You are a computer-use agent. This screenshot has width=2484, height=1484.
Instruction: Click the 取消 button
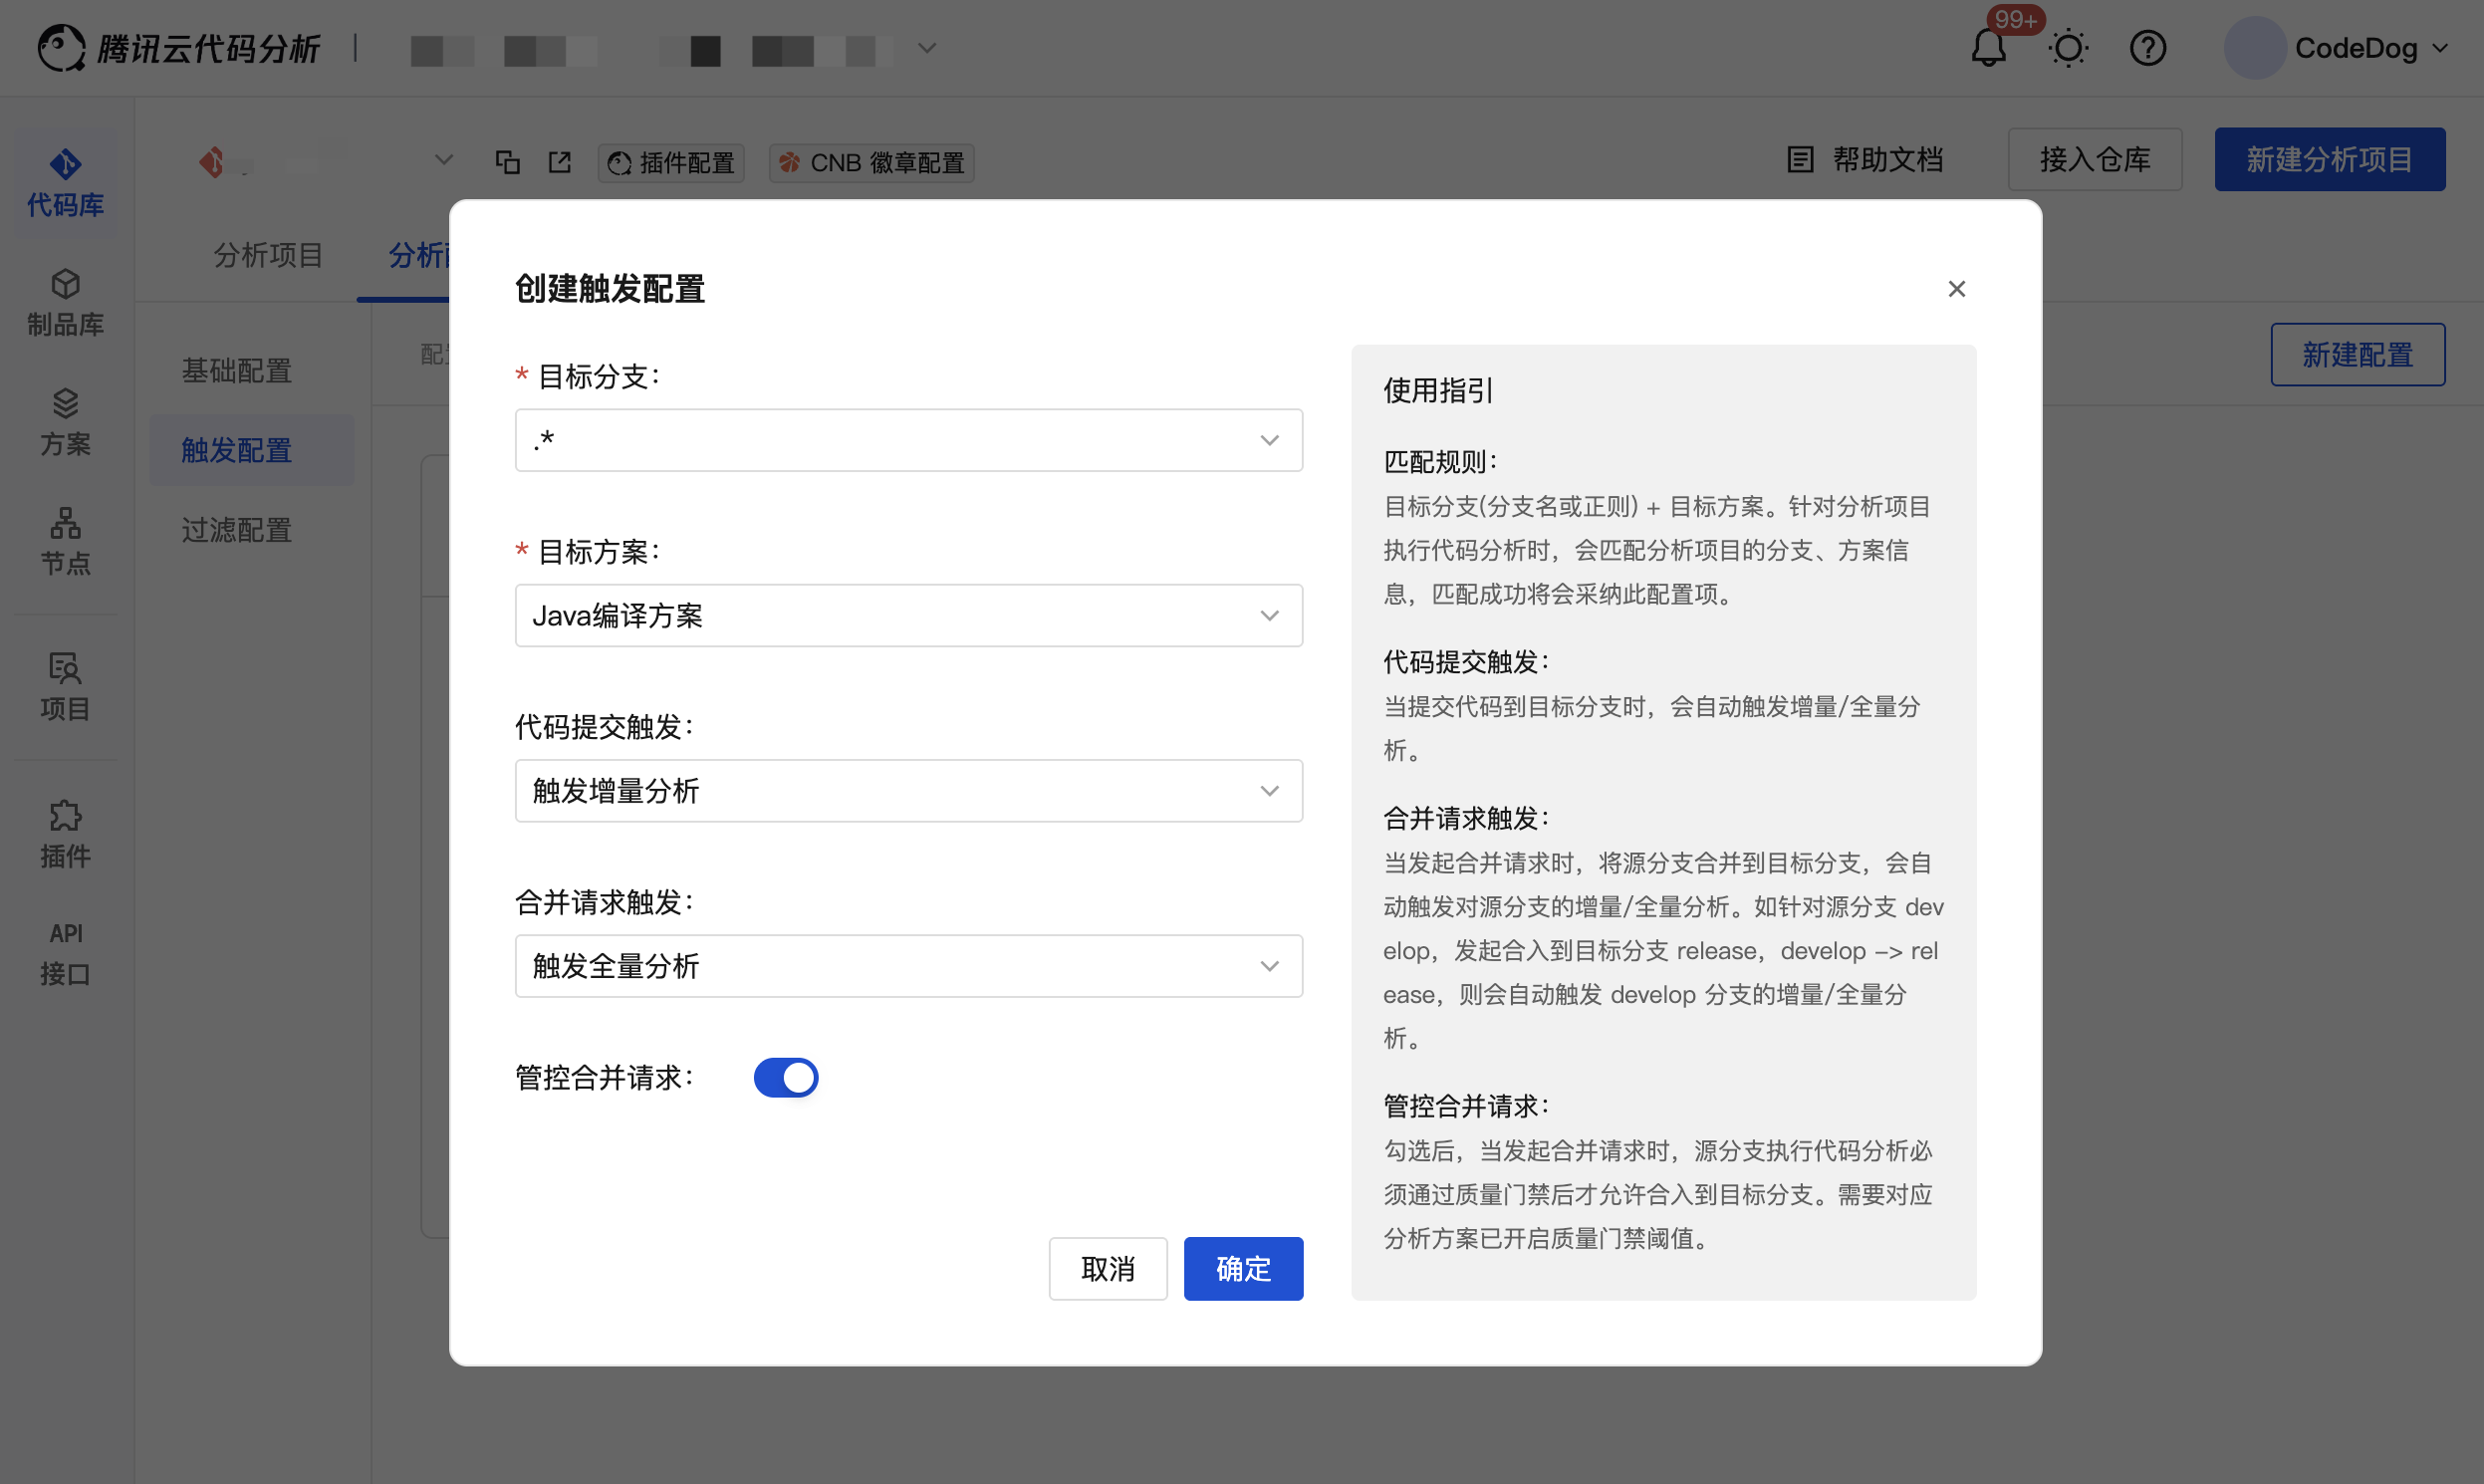pos(1107,1268)
